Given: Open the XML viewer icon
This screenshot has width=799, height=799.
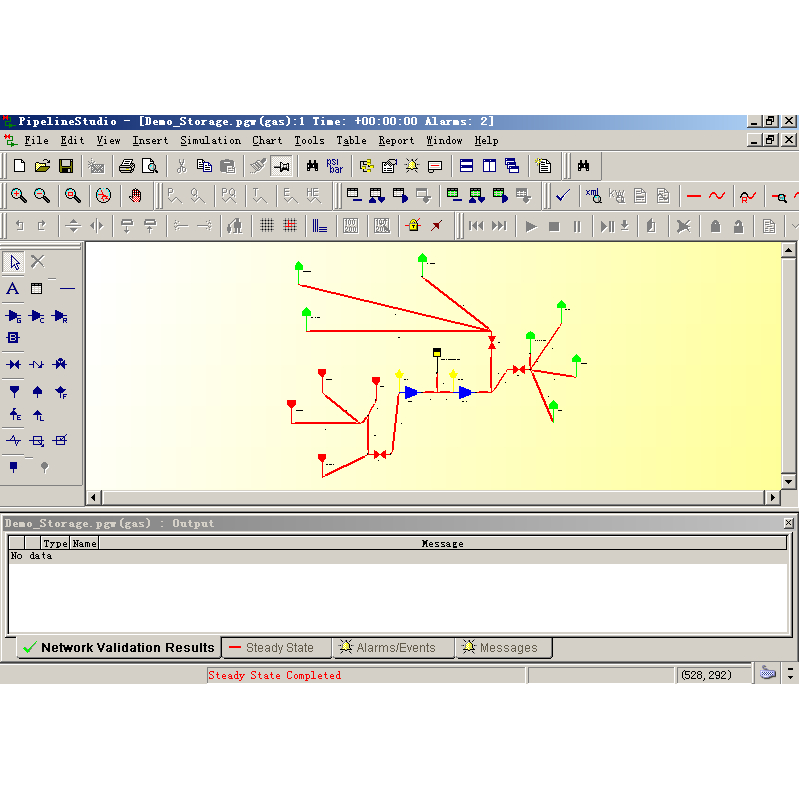Looking at the screenshot, I should coord(593,196).
